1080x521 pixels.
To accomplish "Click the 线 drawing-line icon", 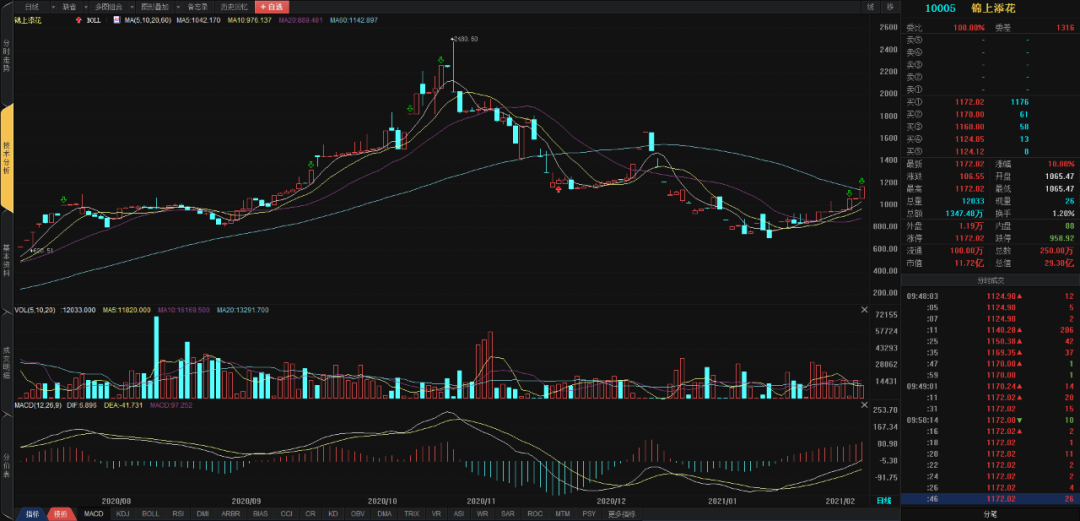I will tap(871, 7).
